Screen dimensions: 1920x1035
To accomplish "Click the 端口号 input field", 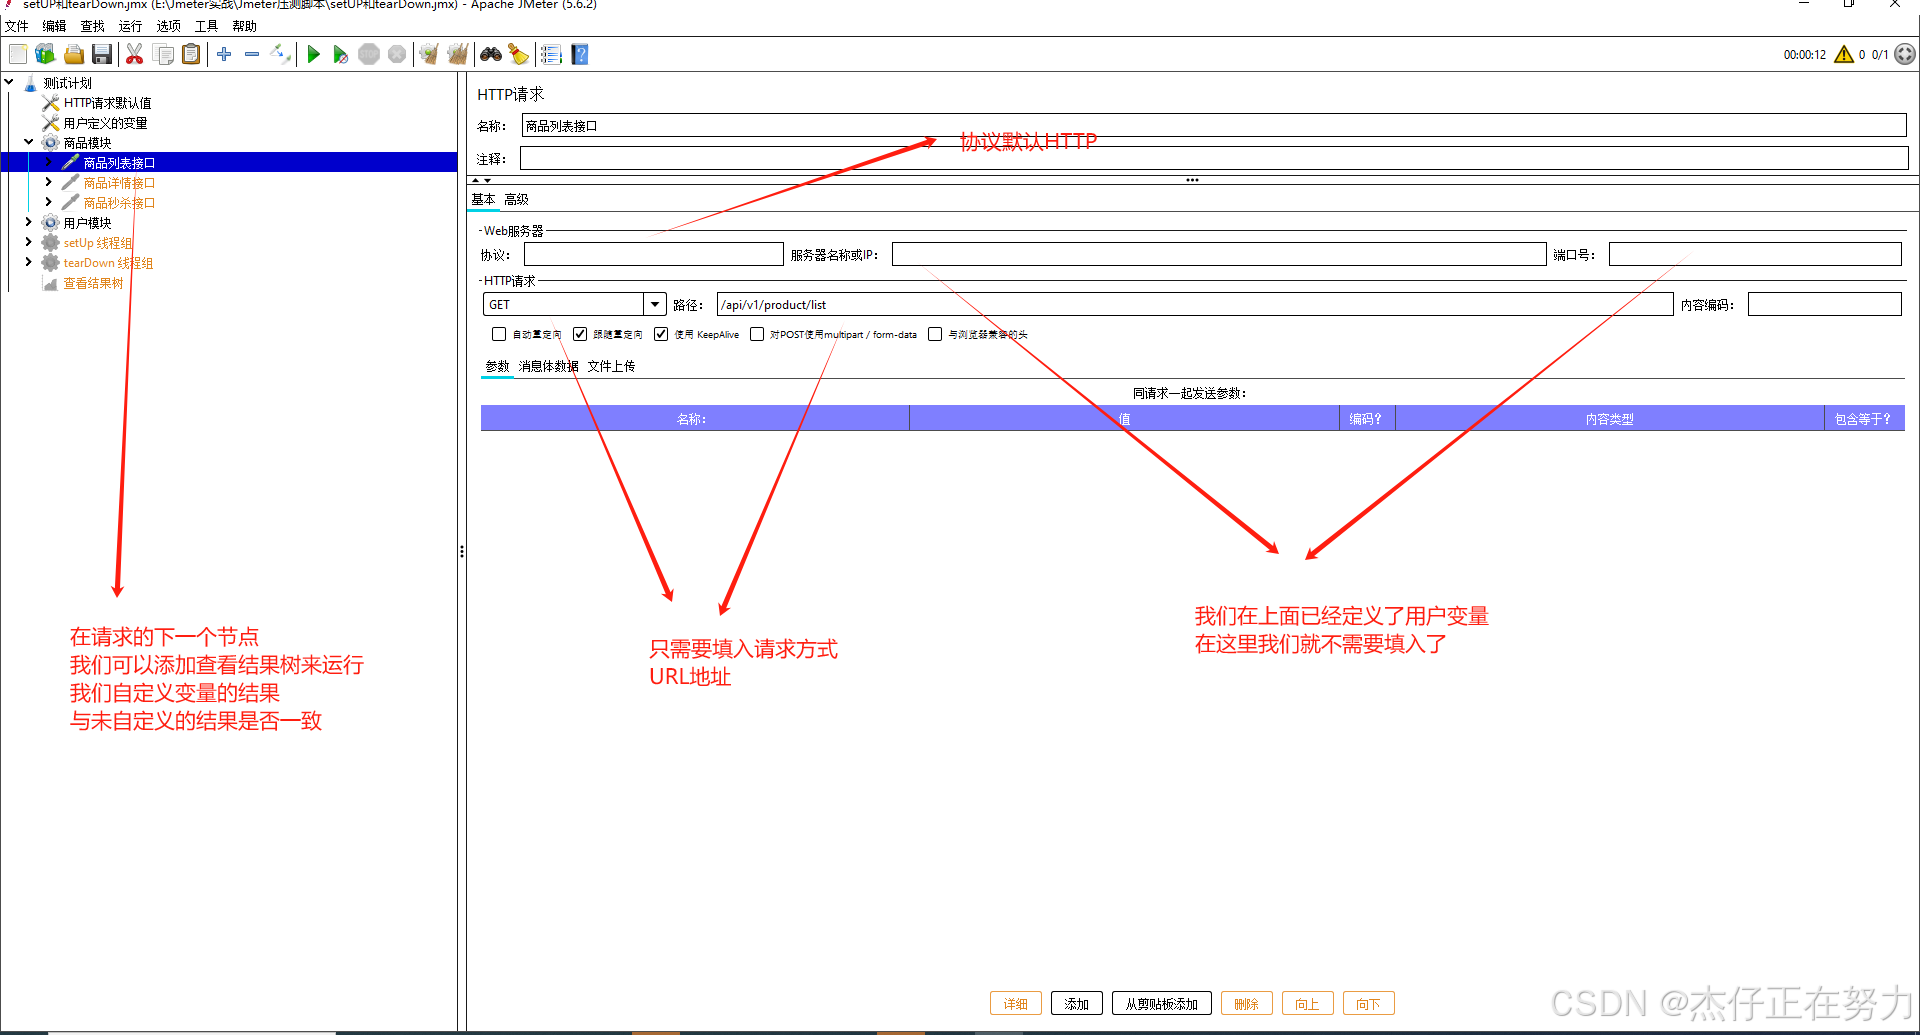I will pos(1755,254).
